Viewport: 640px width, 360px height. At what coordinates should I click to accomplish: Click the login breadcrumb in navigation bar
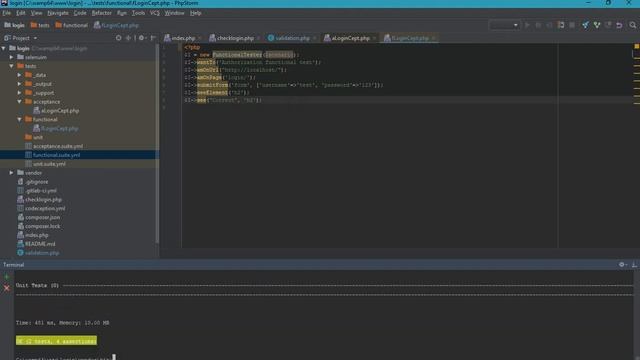[x=14, y=25]
